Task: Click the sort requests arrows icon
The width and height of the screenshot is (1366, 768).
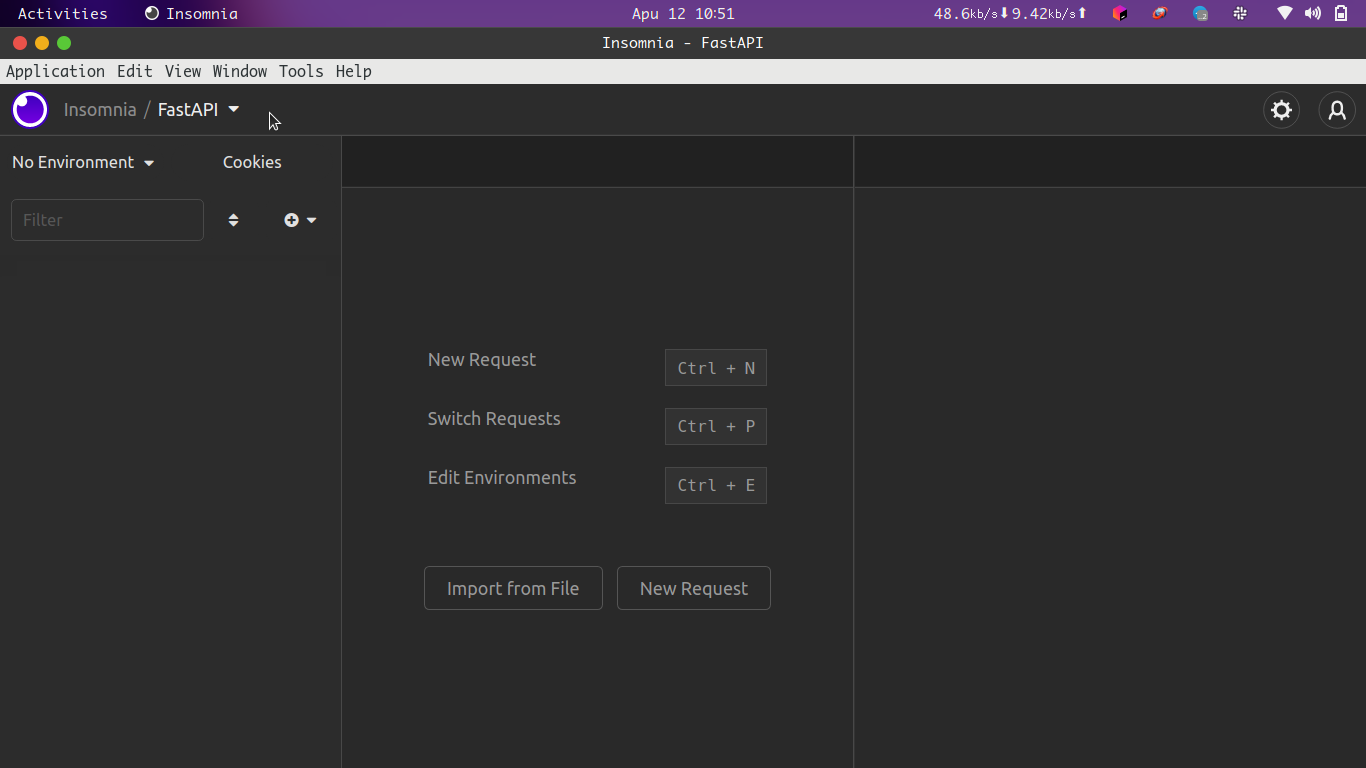Action: pyautogui.click(x=233, y=220)
